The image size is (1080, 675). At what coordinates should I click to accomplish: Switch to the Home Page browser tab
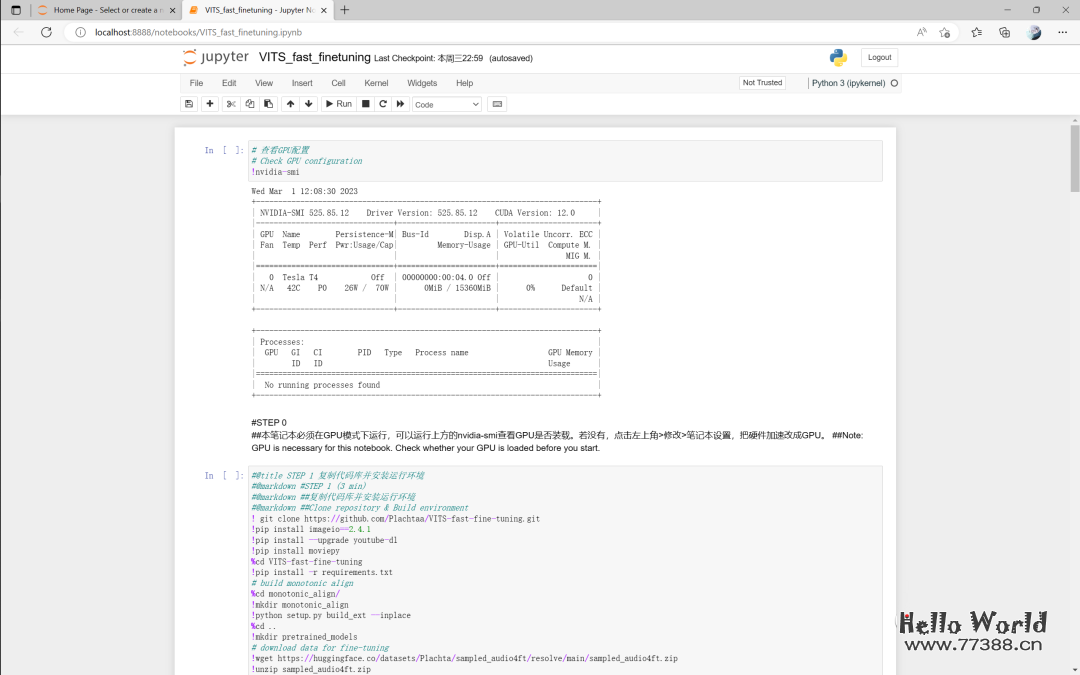105,10
